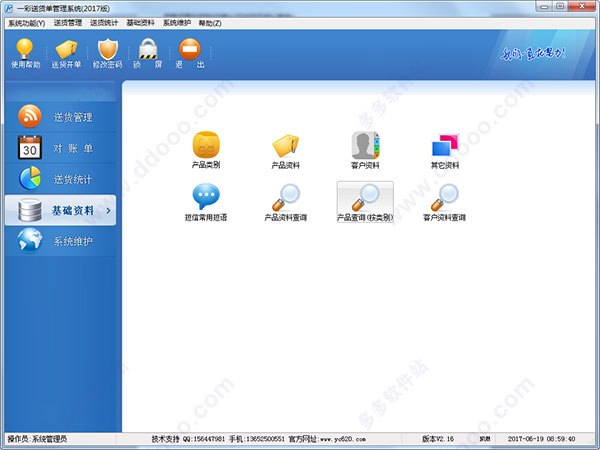Open the 客户资料 contact icon
Image resolution: width=600 pixels, height=450 pixels.
coord(365,151)
